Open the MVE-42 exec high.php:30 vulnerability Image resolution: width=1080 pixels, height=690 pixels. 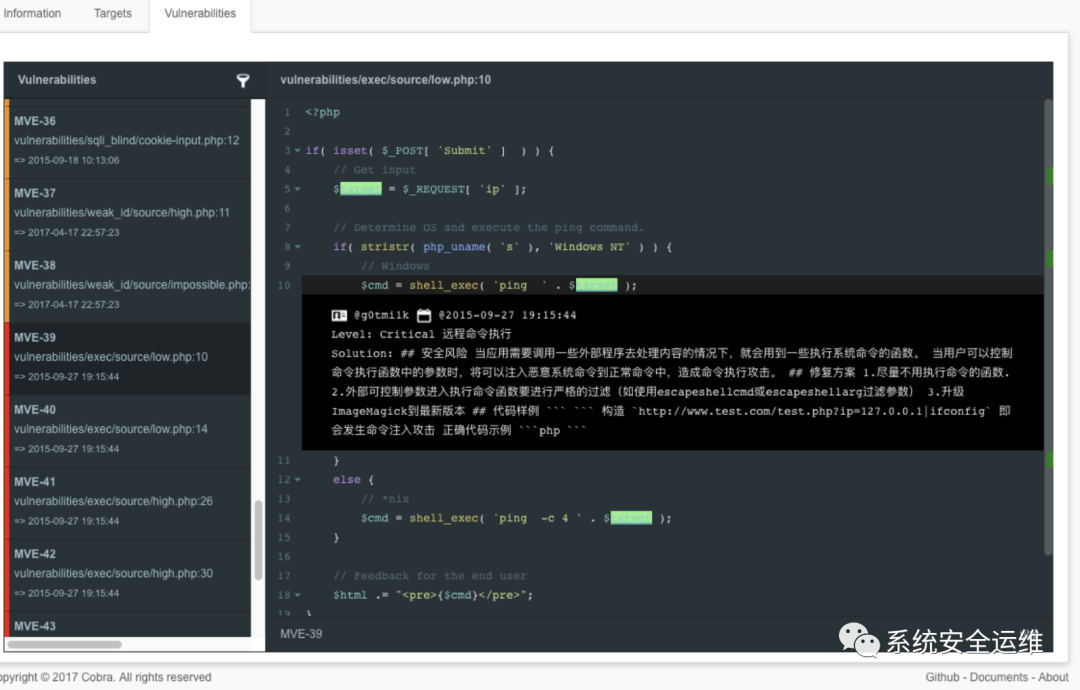point(128,574)
